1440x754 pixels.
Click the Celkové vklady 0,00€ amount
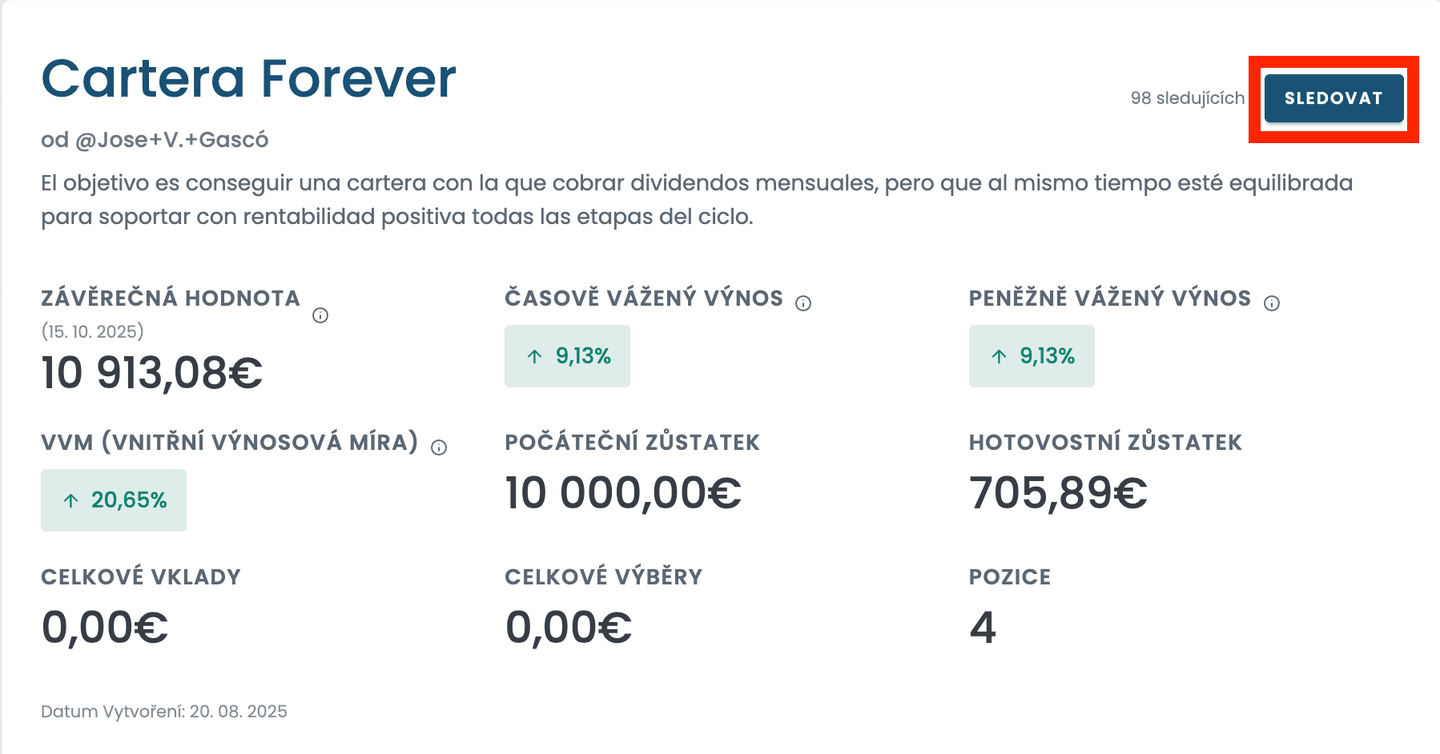click(x=104, y=628)
